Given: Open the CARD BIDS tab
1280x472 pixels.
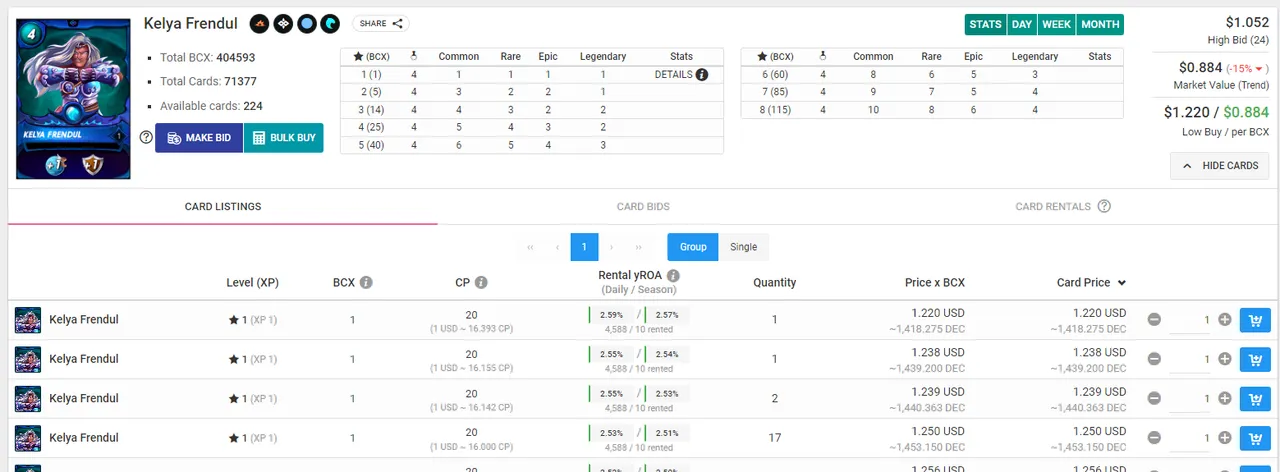Looking at the screenshot, I should tap(643, 206).
